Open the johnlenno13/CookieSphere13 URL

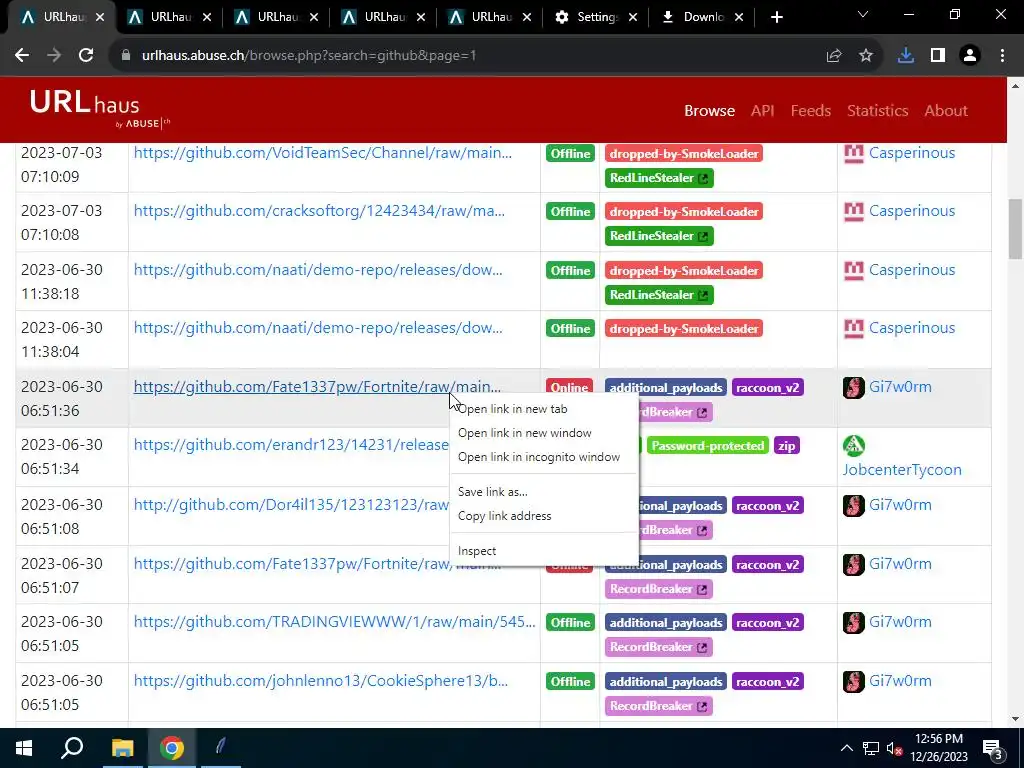tap(321, 680)
